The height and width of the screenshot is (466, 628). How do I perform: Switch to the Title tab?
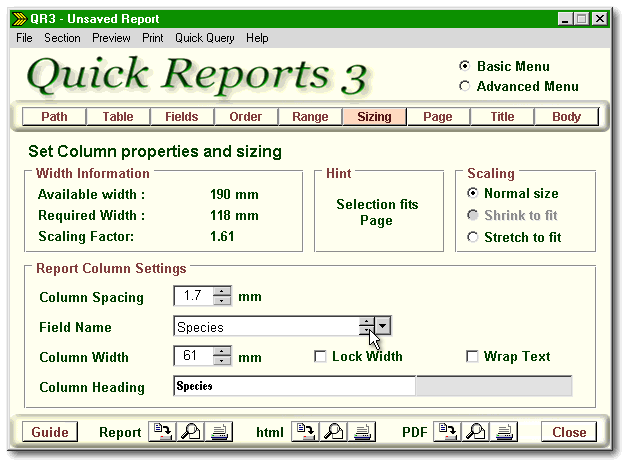tap(502, 116)
